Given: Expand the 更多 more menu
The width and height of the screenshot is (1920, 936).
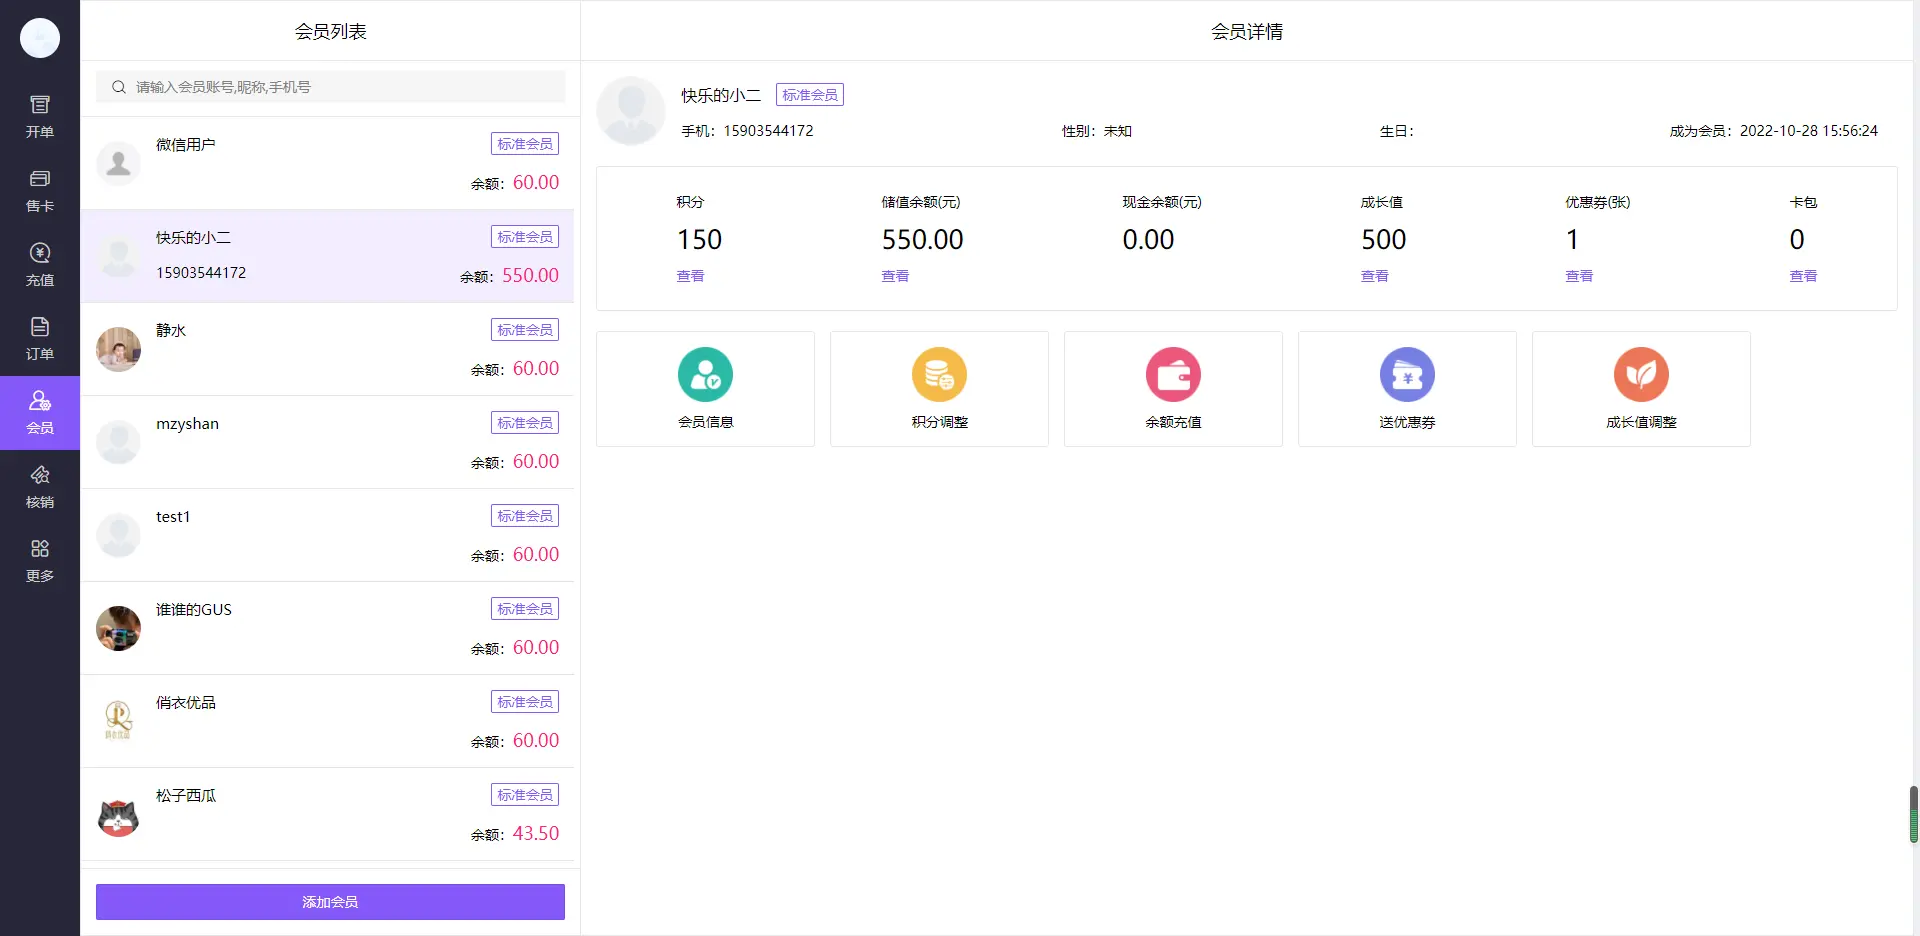Looking at the screenshot, I should [x=40, y=560].
